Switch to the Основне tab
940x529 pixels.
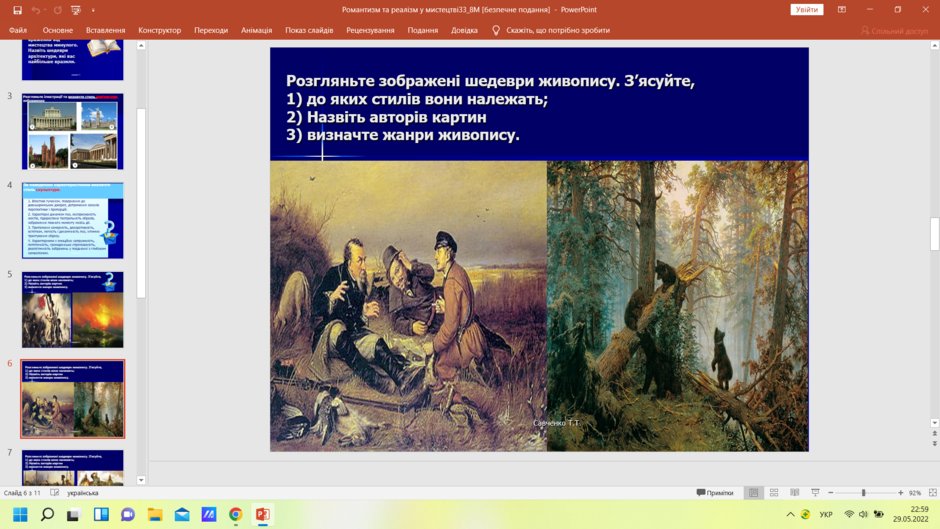click(x=58, y=30)
